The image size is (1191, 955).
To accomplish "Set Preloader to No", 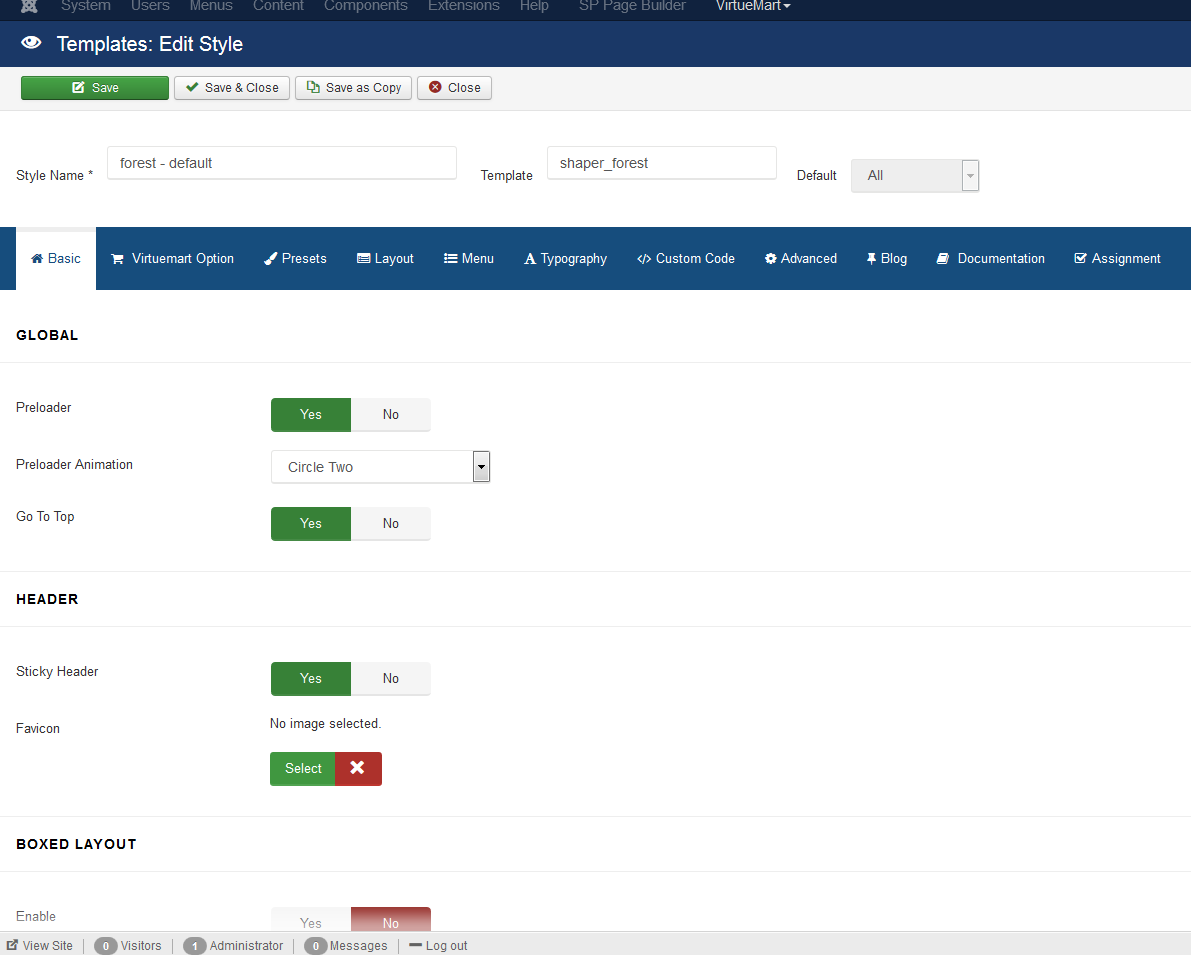I will 390,414.
